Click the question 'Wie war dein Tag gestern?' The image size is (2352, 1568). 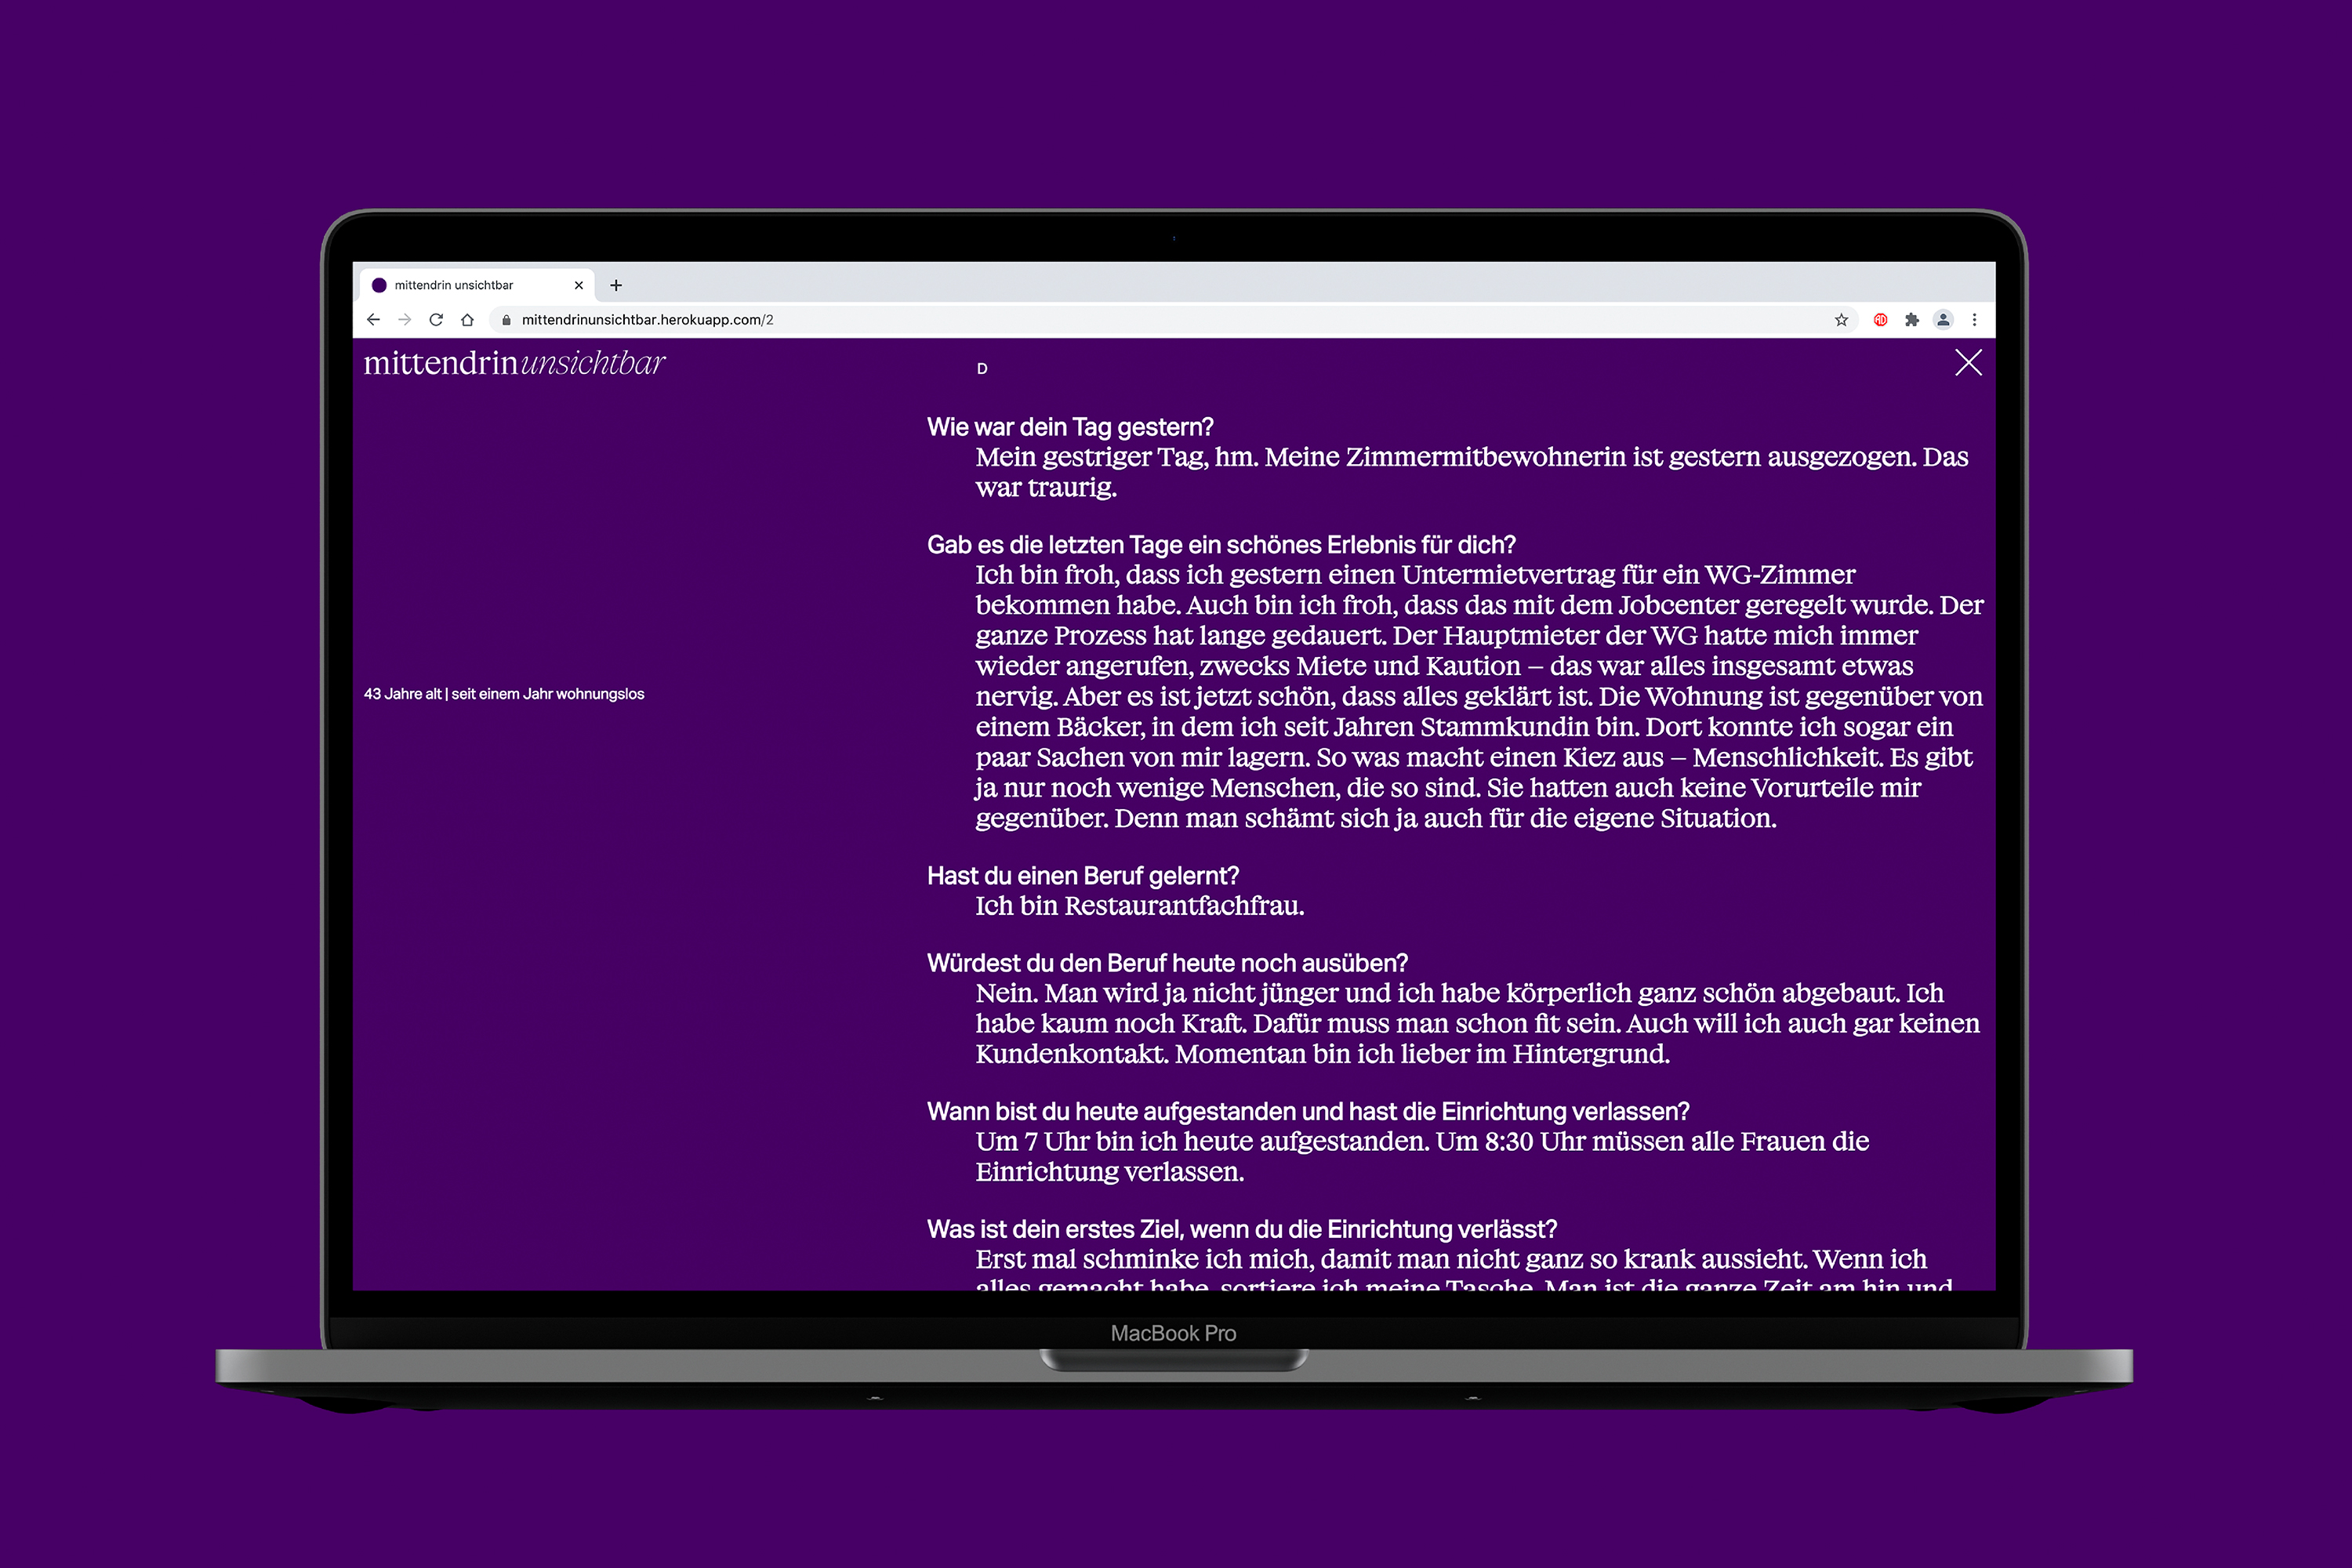coord(1070,427)
